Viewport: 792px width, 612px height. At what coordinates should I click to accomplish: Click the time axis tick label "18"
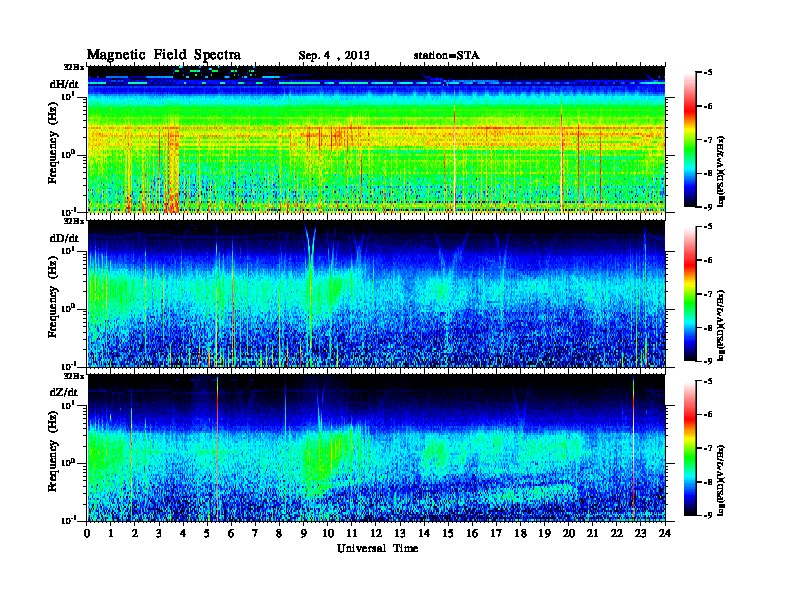(520, 534)
